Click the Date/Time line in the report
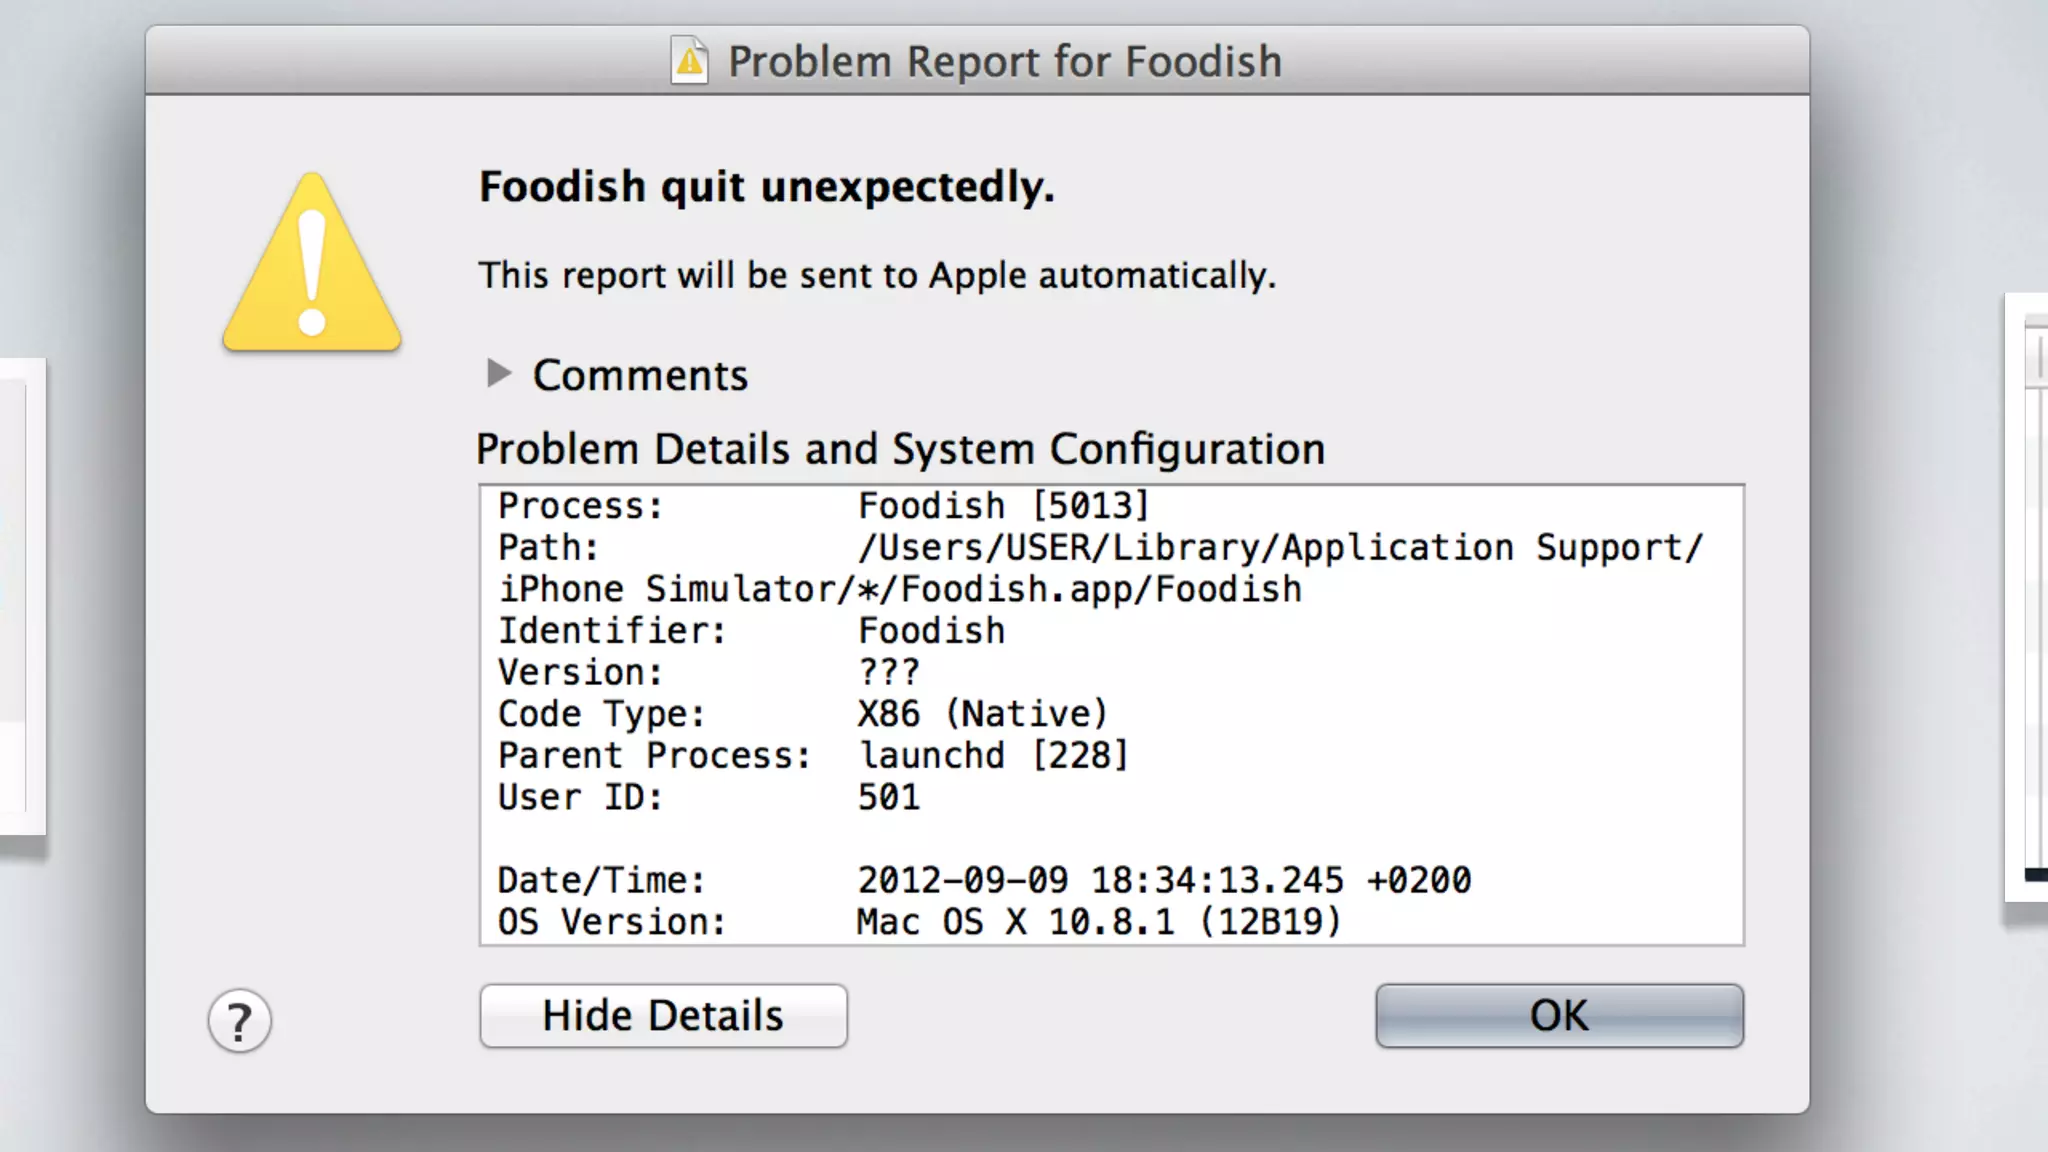 (984, 881)
